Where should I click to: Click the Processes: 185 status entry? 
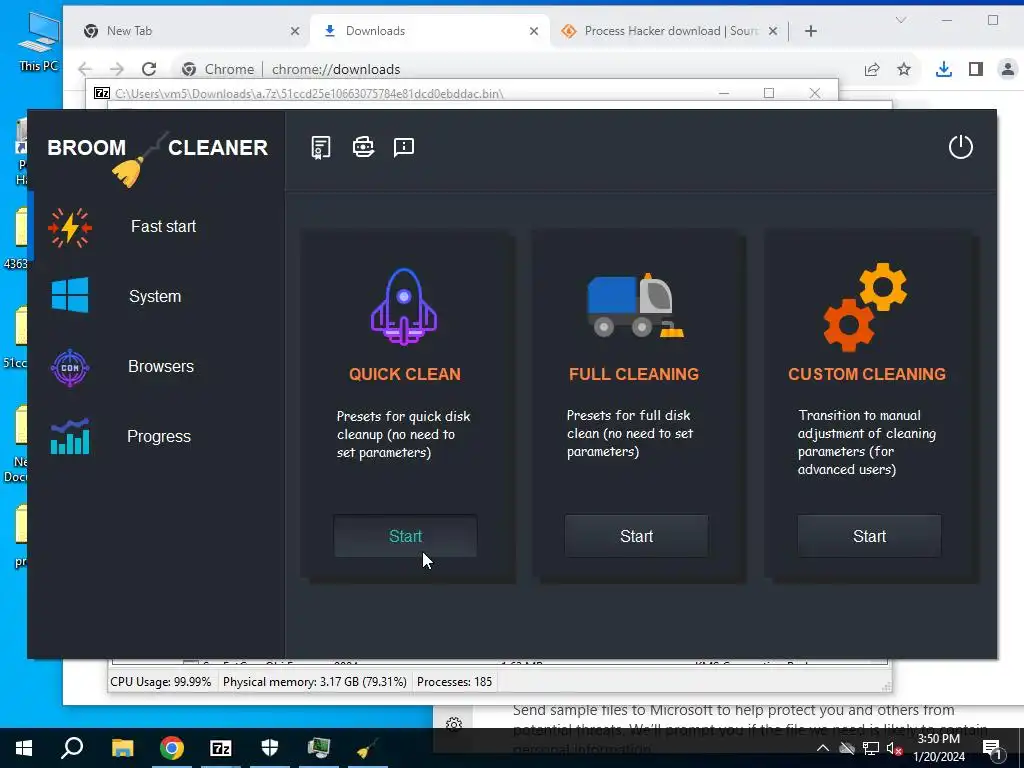coord(455,682)
